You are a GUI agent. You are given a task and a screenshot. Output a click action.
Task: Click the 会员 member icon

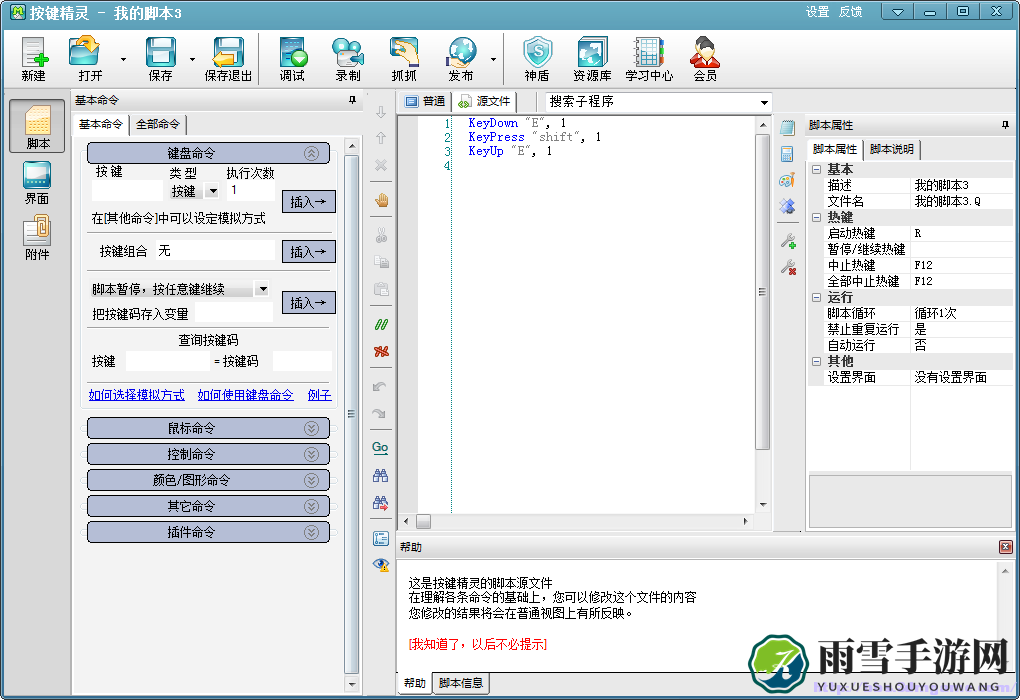705,59
